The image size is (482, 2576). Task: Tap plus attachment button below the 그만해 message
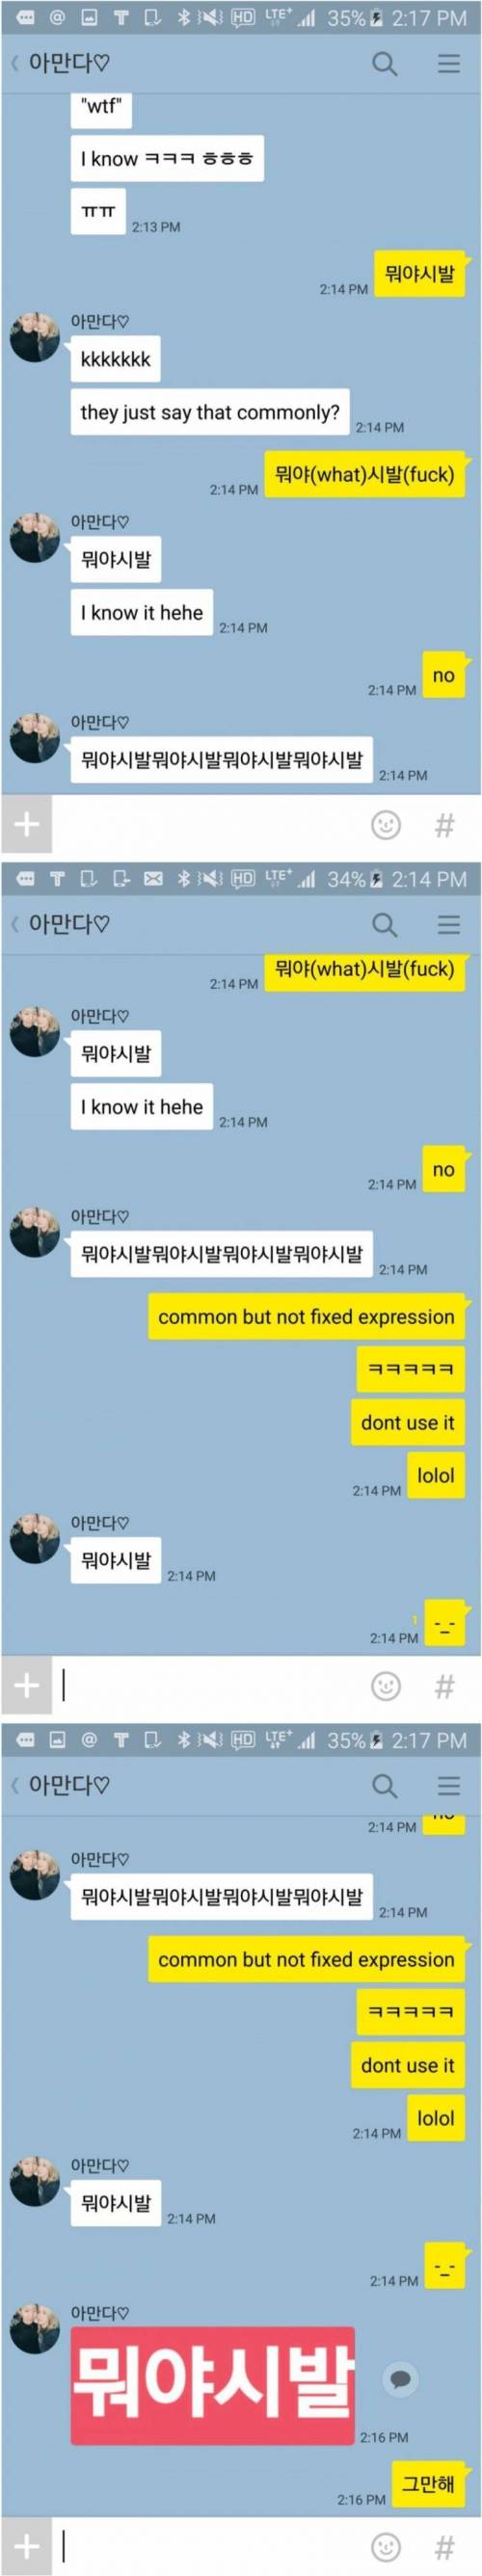coord(26,2546)
